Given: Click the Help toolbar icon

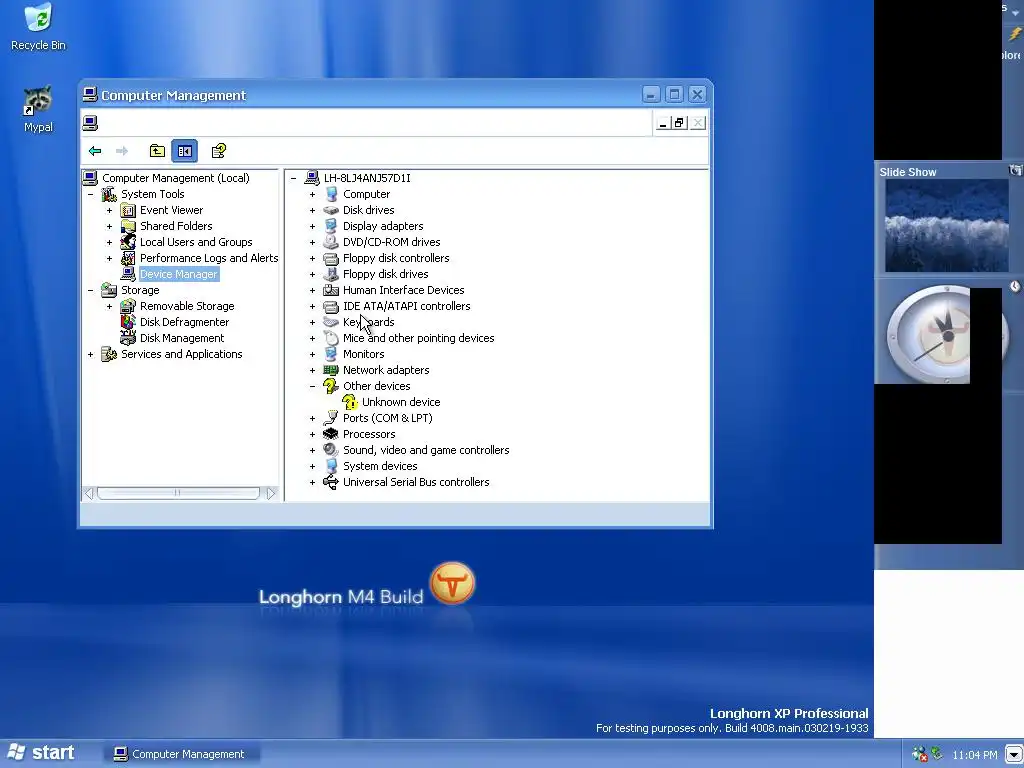Looking at the screenshot, I should click(x=219, y=151).
